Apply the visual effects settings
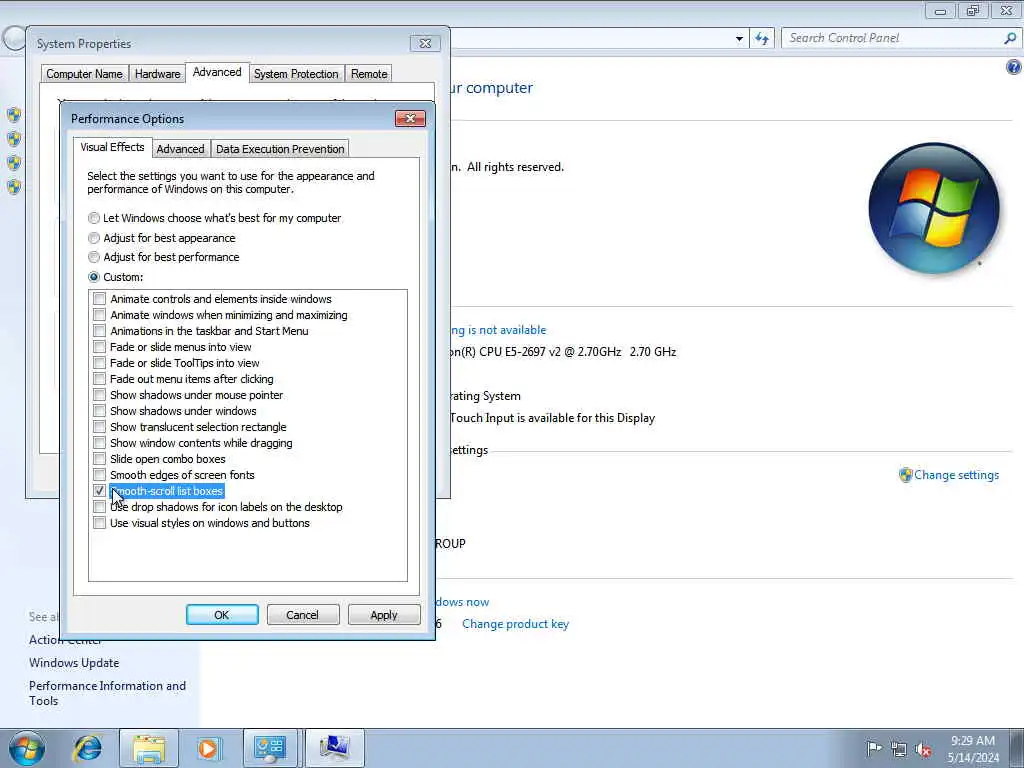This screenshot has width=1024, height=768. 384,615
